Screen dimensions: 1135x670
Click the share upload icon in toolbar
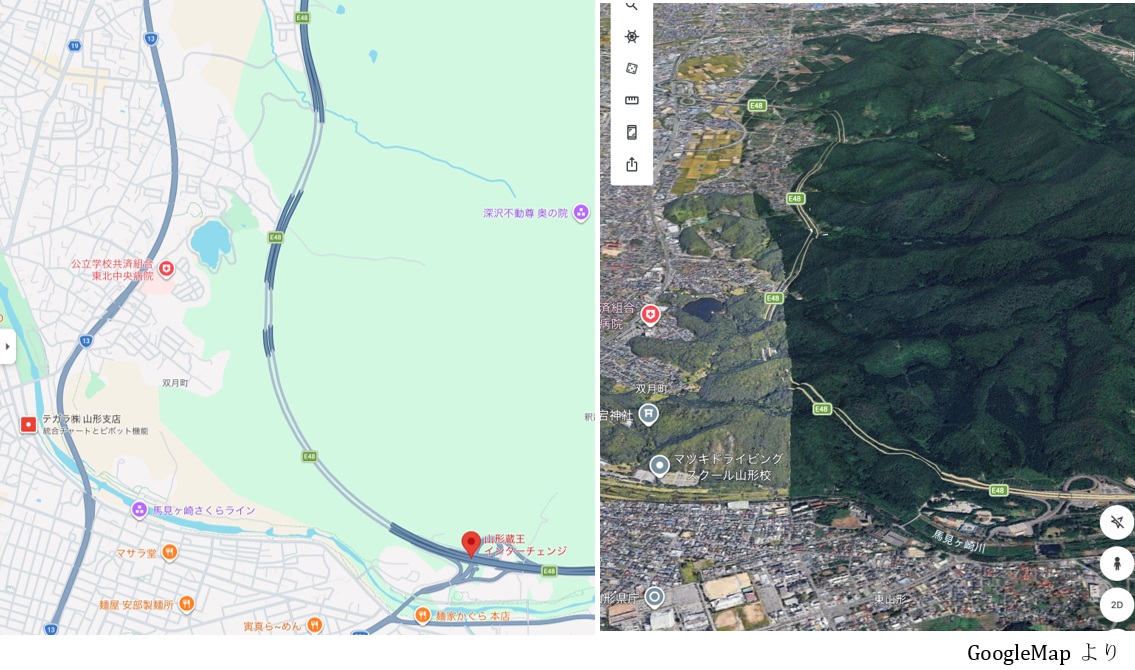pos(632,164)
